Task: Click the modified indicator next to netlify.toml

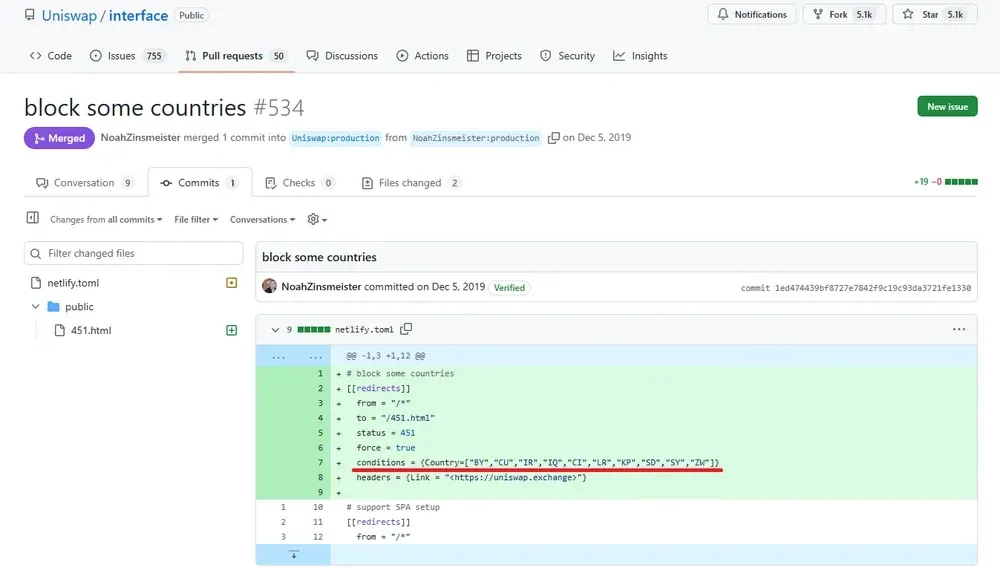Action: pyautogui.click(x=232, y=282)
